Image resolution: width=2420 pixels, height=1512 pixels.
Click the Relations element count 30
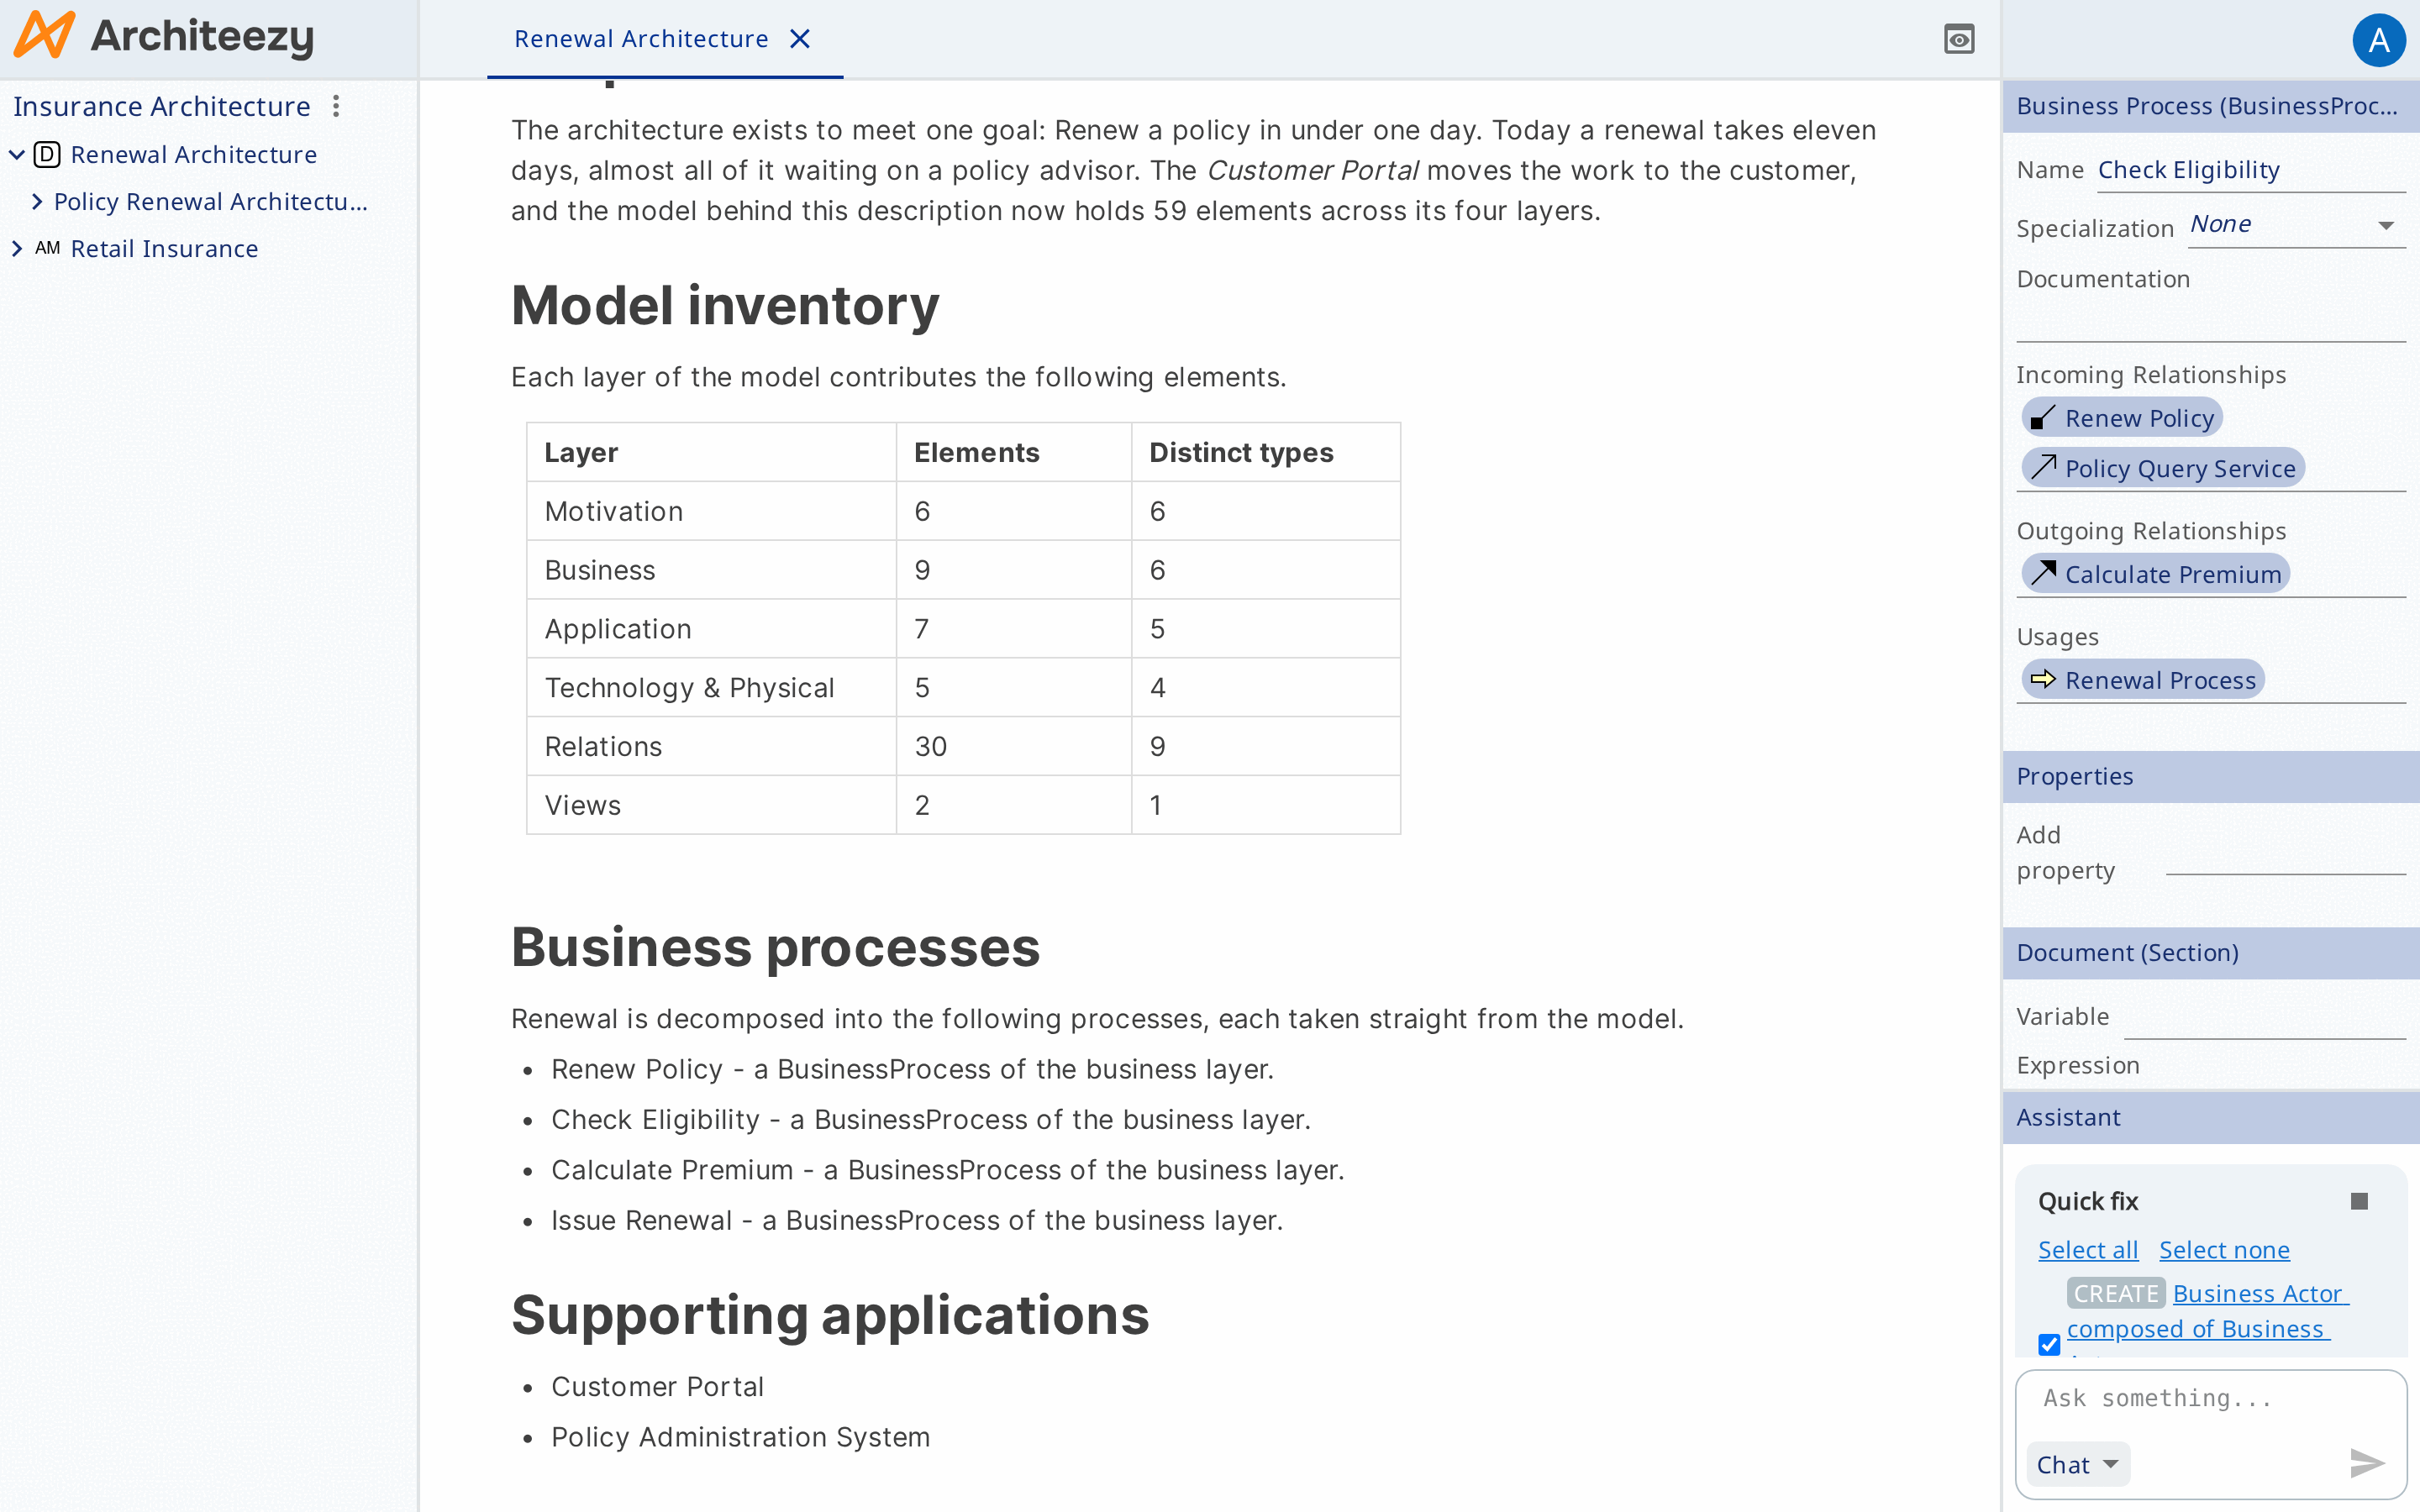(930, 747)
